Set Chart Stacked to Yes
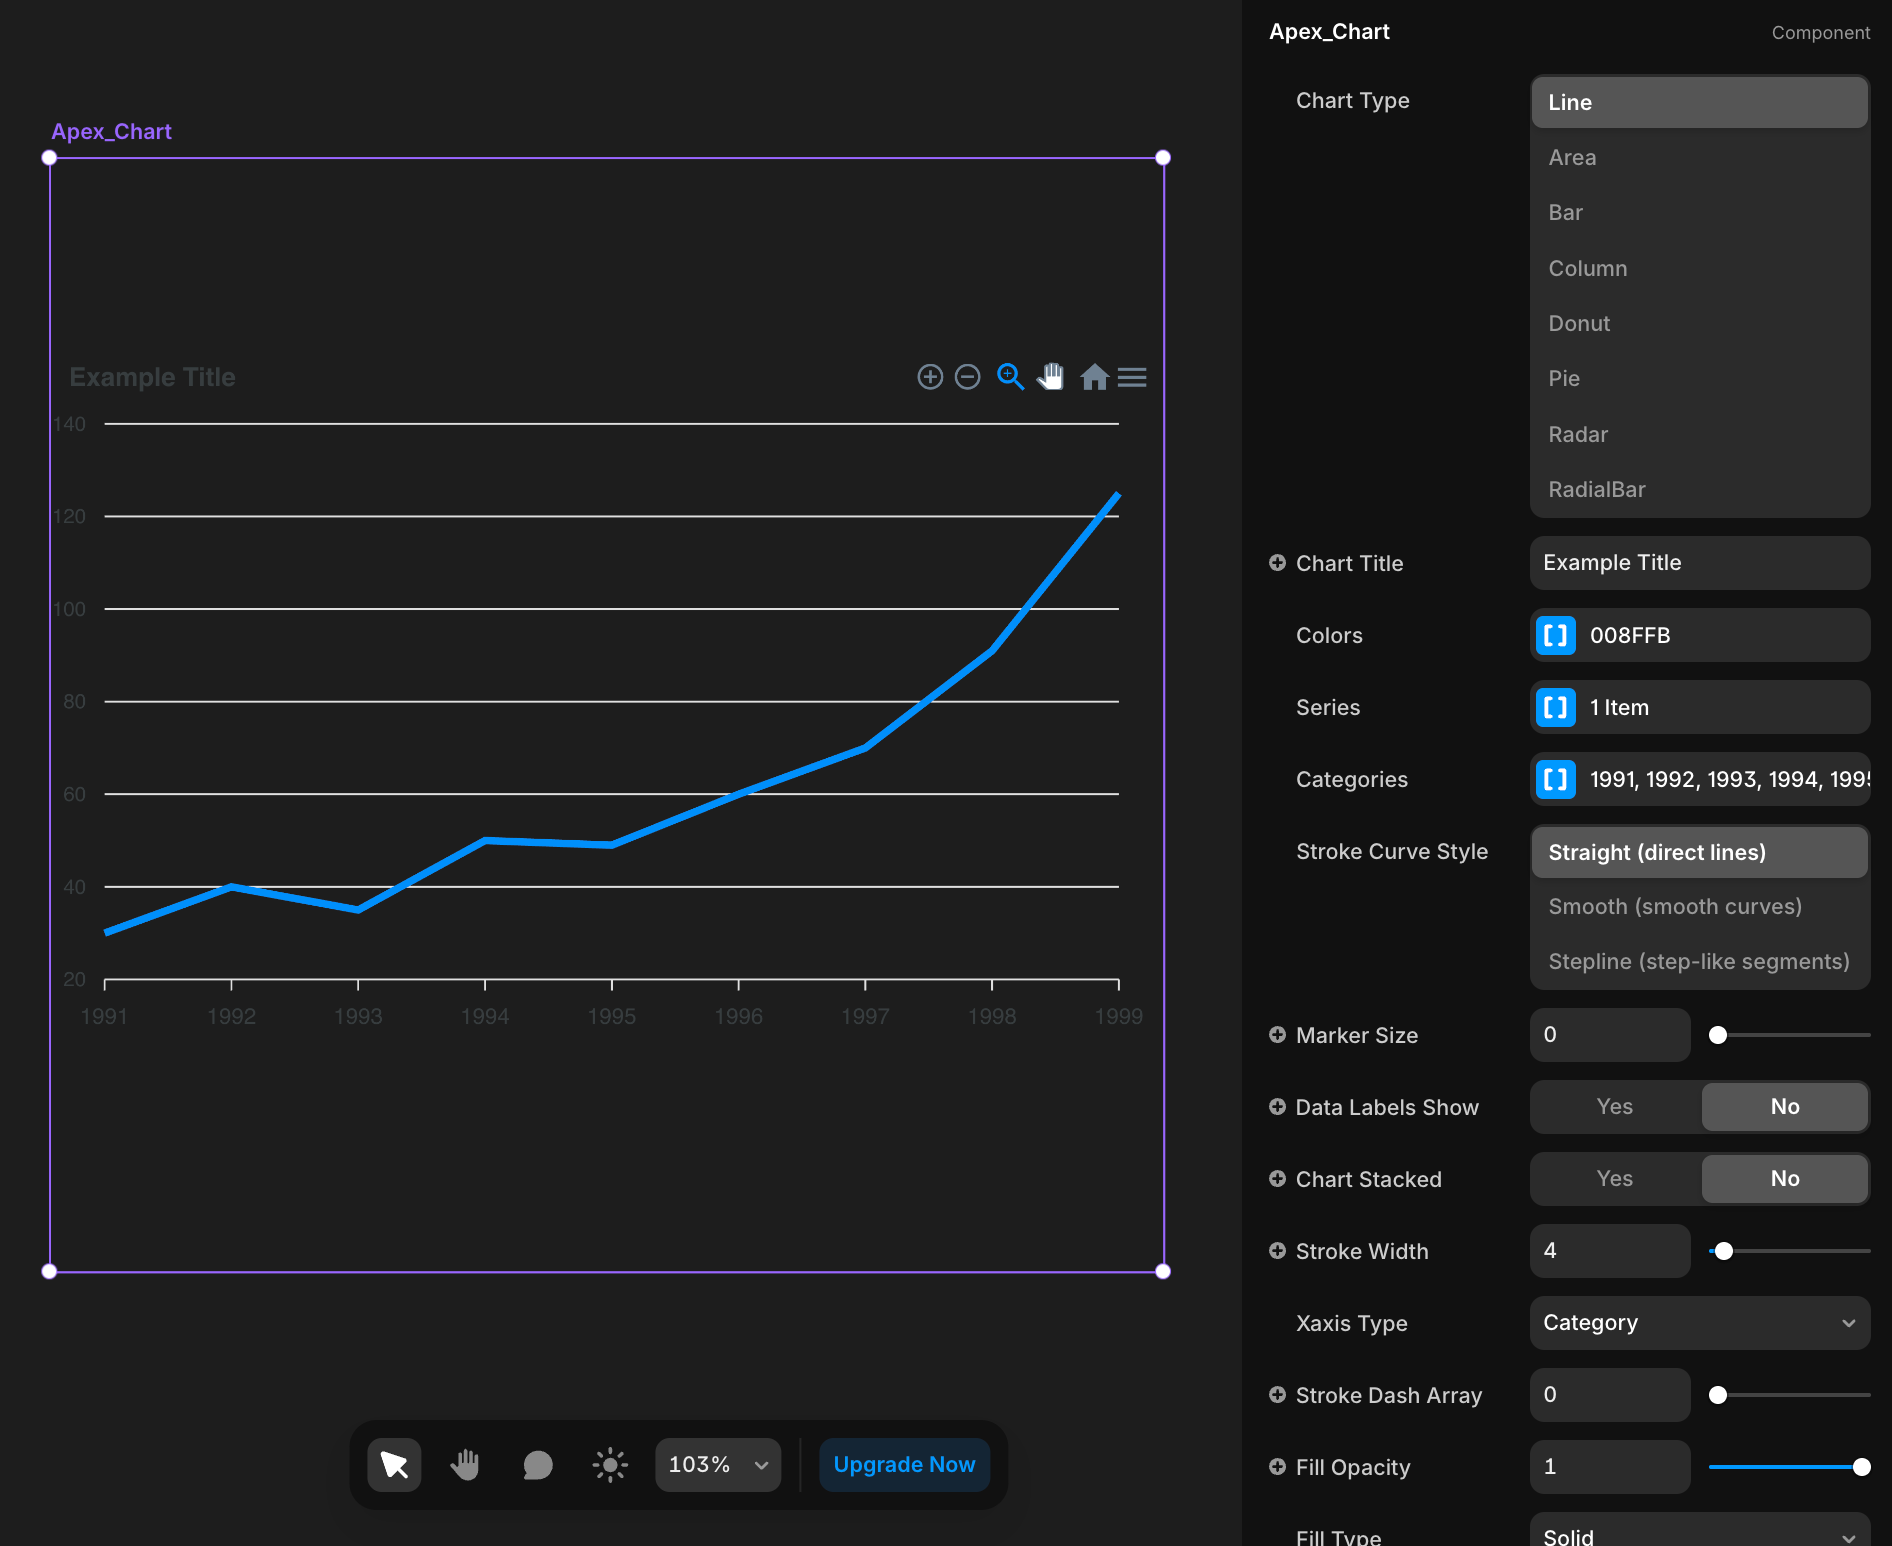This screenshot has height=1546, width=1892. pos(1614,1179)
